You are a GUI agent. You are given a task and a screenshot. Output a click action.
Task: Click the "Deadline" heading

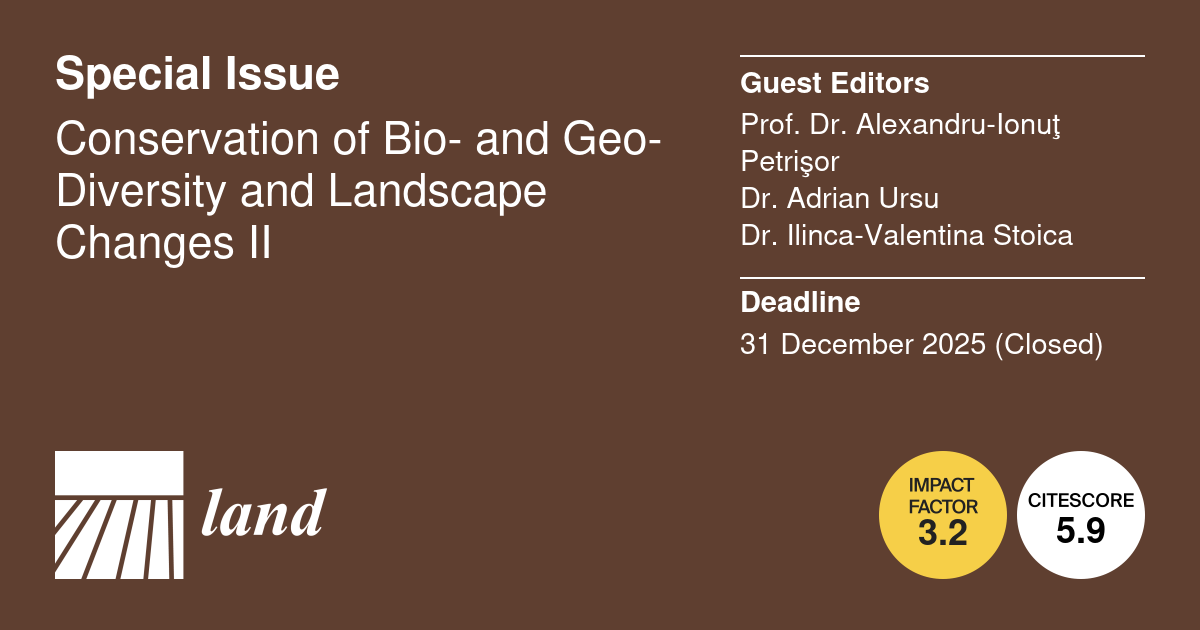click(x=800, y=301)
